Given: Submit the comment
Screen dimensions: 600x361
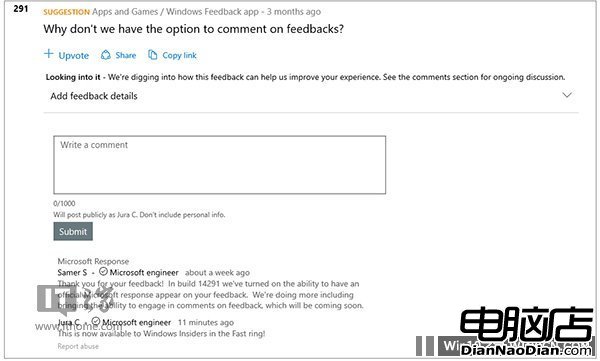Looking at the screenshot, I should pos(73,231).
